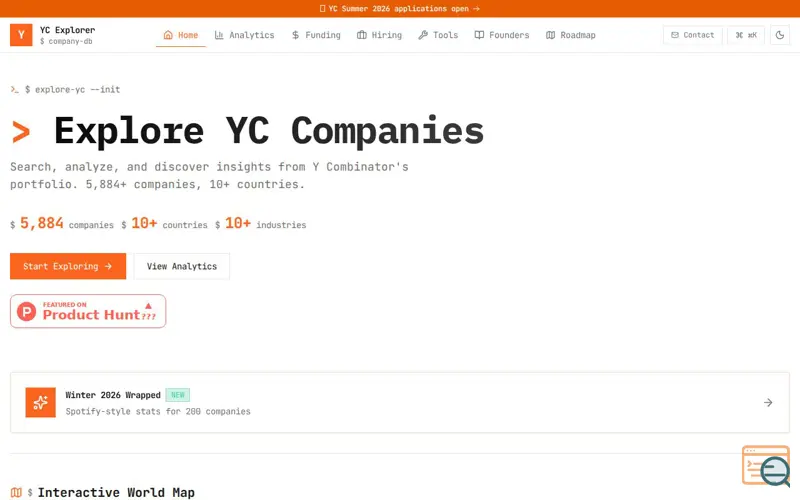800x500 pixels.
Task: Click the Start Exploring button
Action: [x=68, y=266]
